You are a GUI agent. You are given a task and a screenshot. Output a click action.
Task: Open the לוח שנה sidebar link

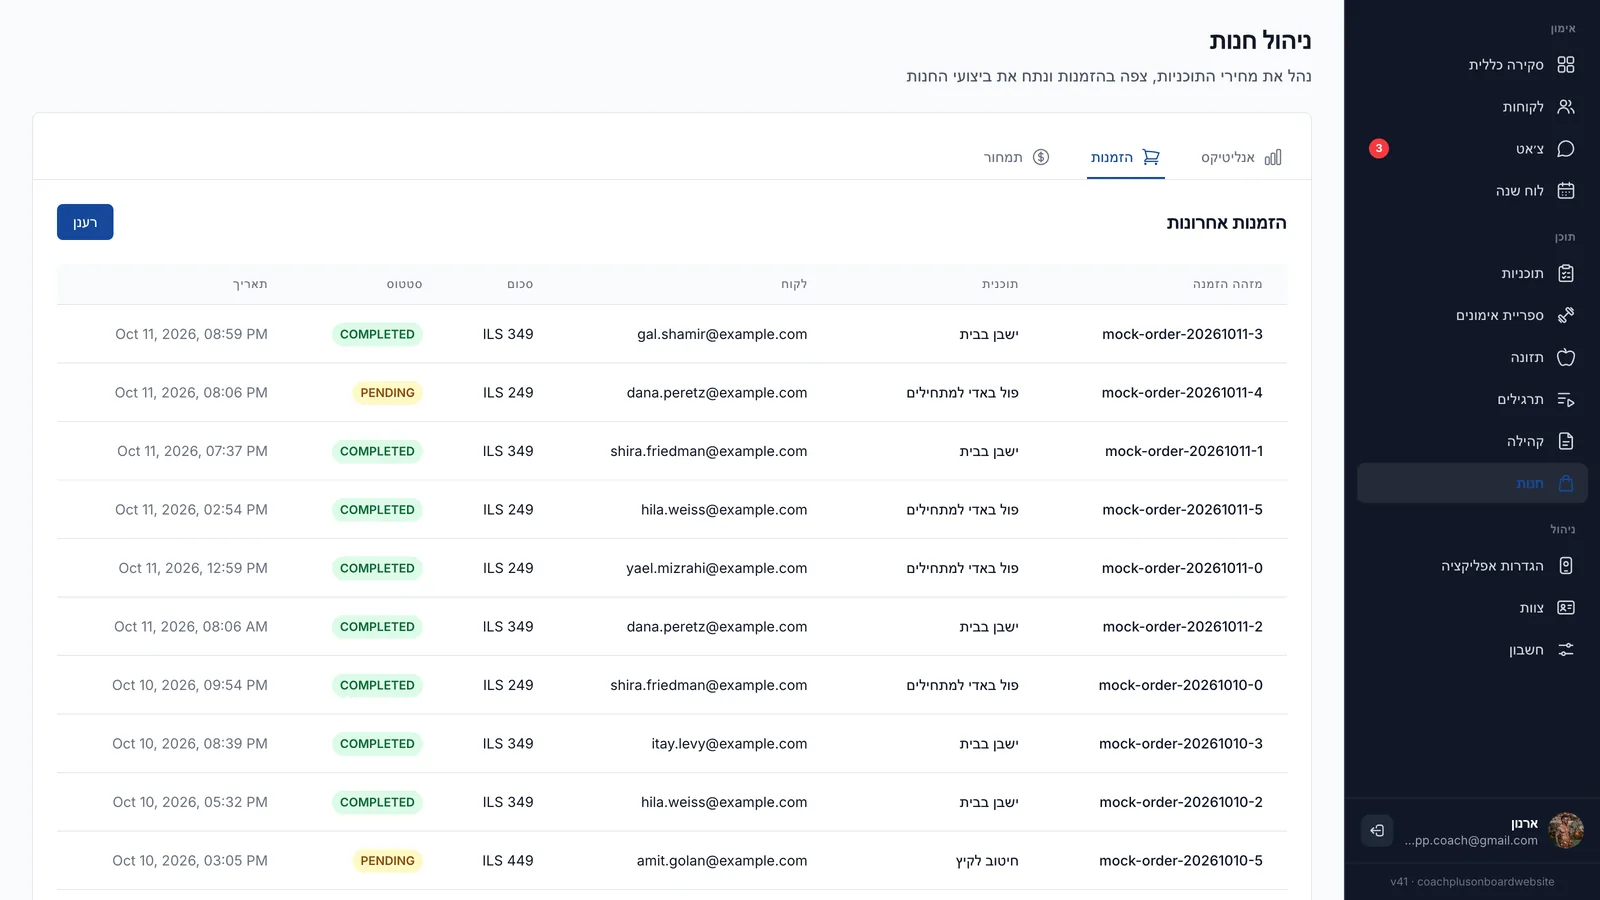(x=1519, y=191)
